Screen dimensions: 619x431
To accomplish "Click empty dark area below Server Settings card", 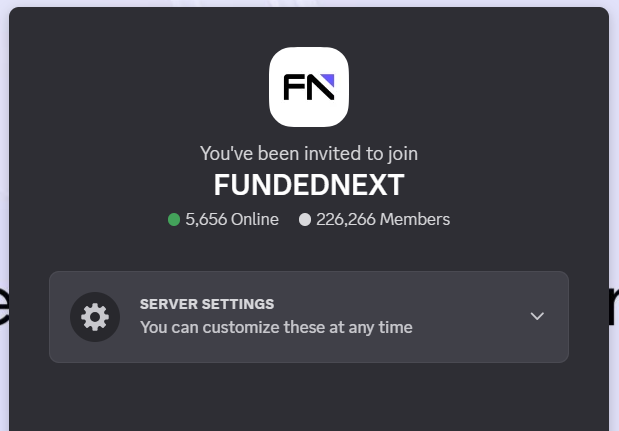I will [309, 397].
